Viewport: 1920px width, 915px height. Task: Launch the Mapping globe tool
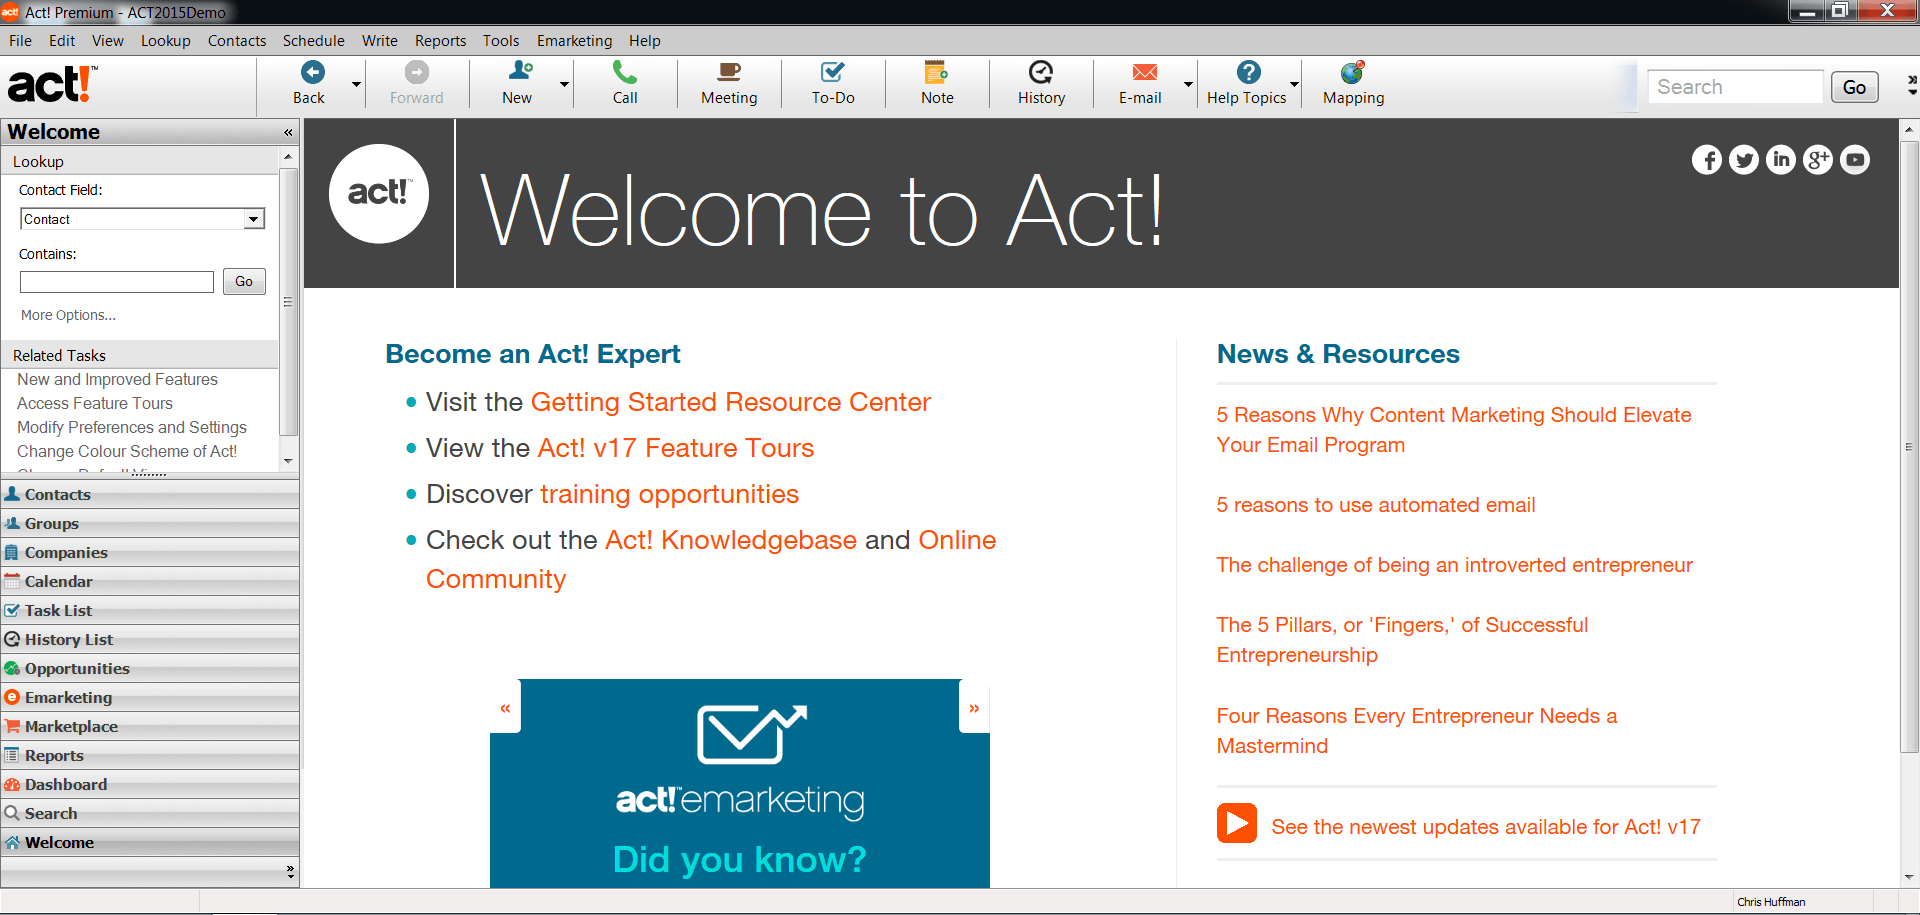(1353, 72)
